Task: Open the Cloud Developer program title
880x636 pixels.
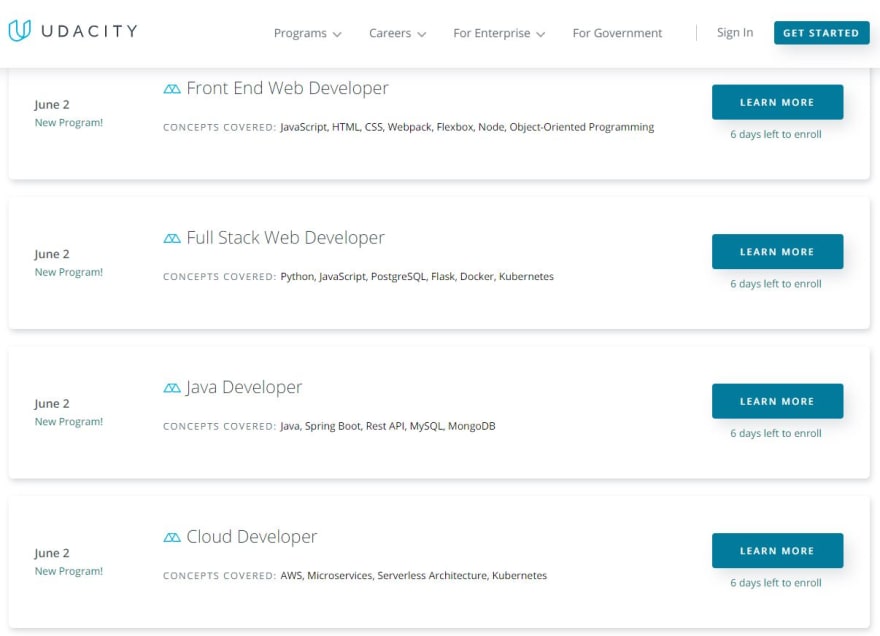Action: [x=251, y=537]
